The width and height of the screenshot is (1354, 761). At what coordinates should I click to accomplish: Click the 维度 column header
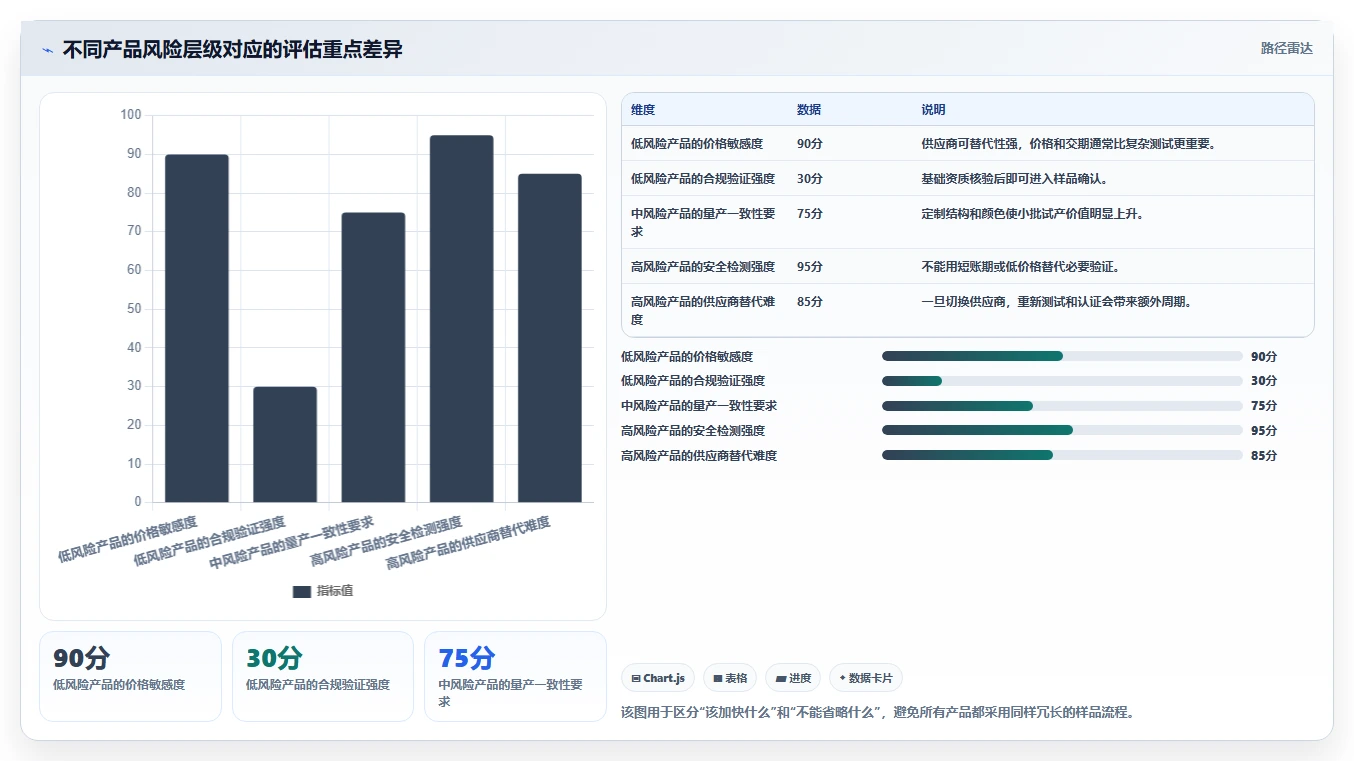click(643, 110)
